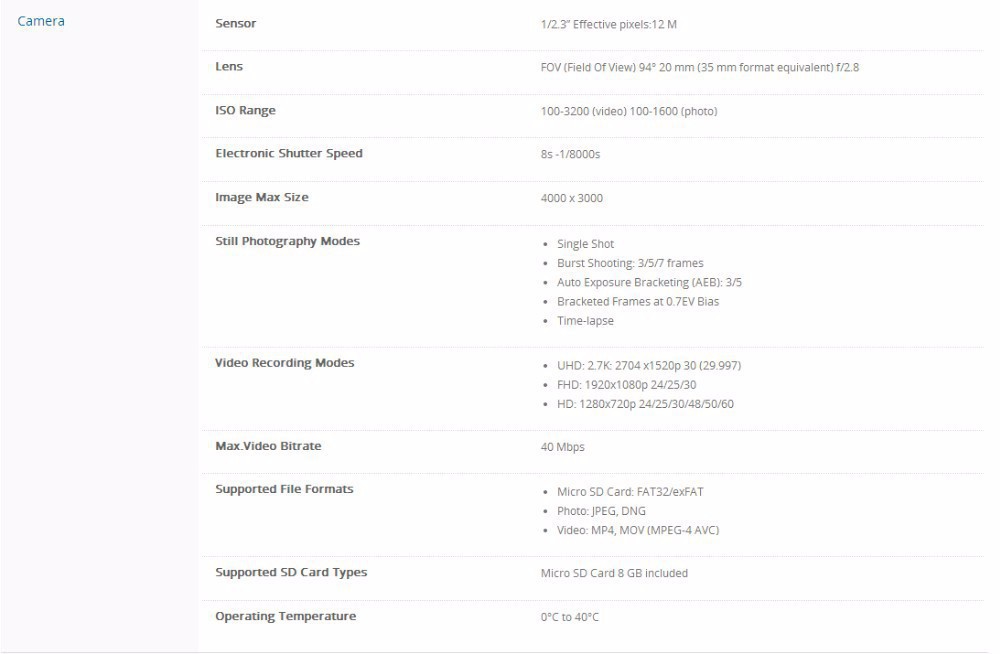Click the Operating Temperature label

coord(286,616)
